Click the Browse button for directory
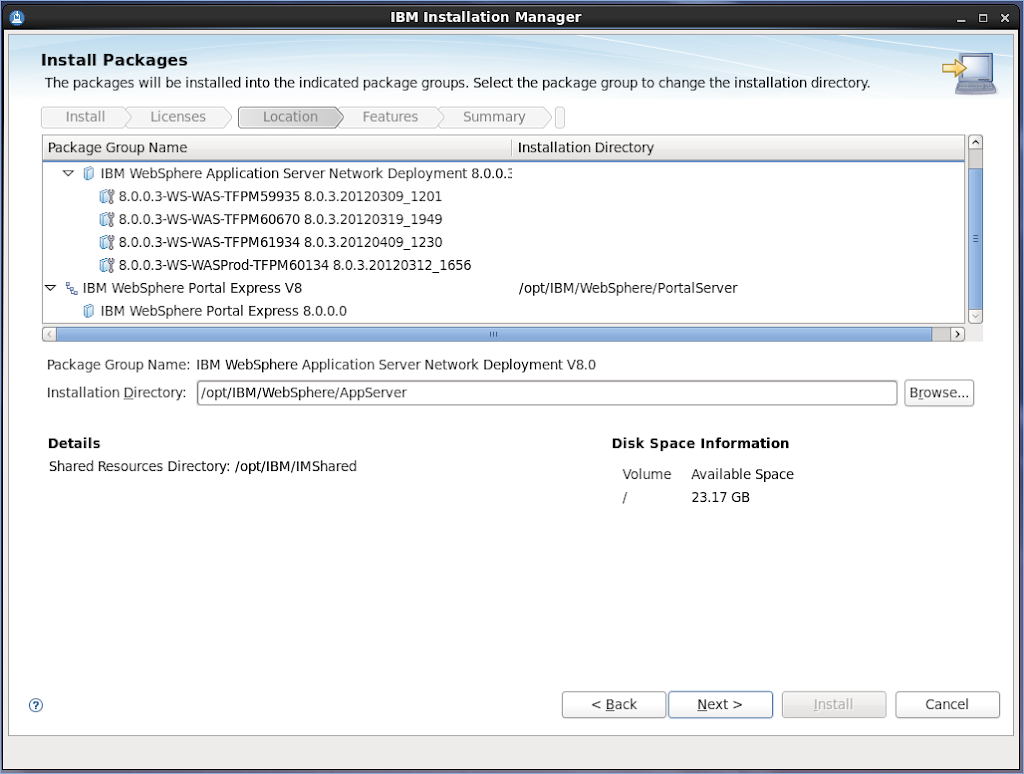The image size is (1024, 774). click(938, 393)
